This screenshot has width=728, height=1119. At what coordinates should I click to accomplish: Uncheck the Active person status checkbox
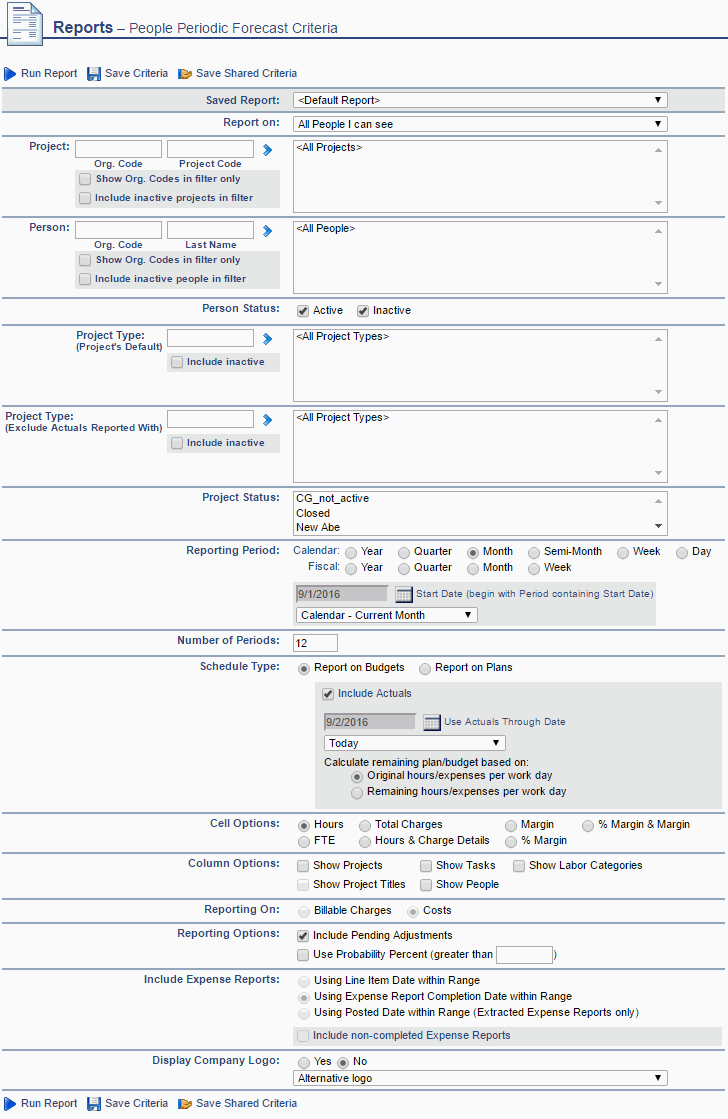click(303, 310)
